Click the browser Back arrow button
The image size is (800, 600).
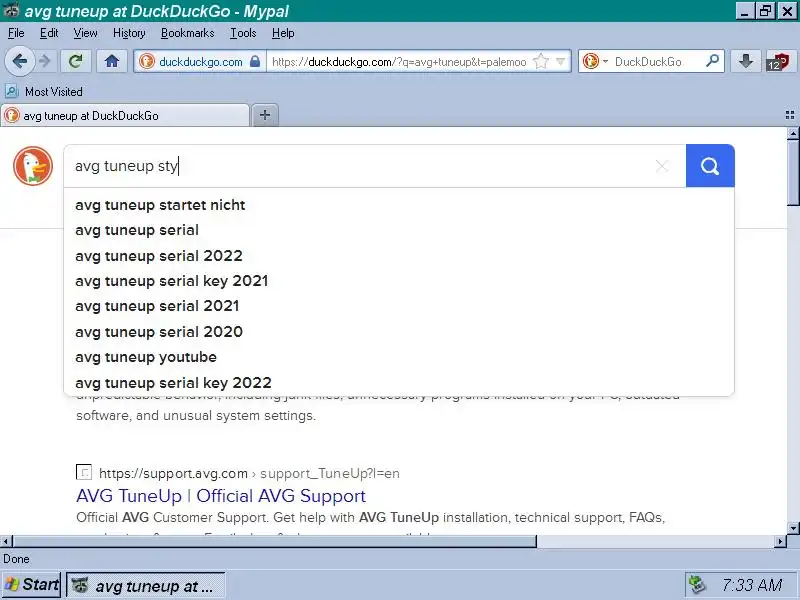point(19,62)
